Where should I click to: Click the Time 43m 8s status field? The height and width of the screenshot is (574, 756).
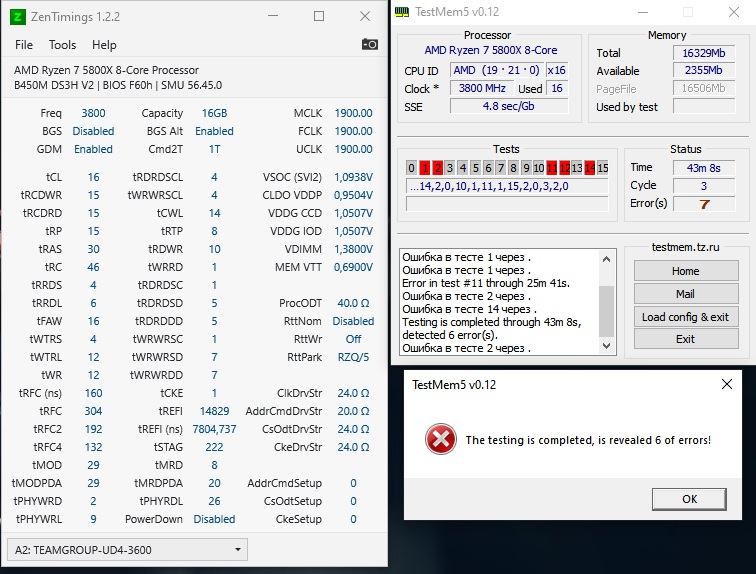pos(704,168)
